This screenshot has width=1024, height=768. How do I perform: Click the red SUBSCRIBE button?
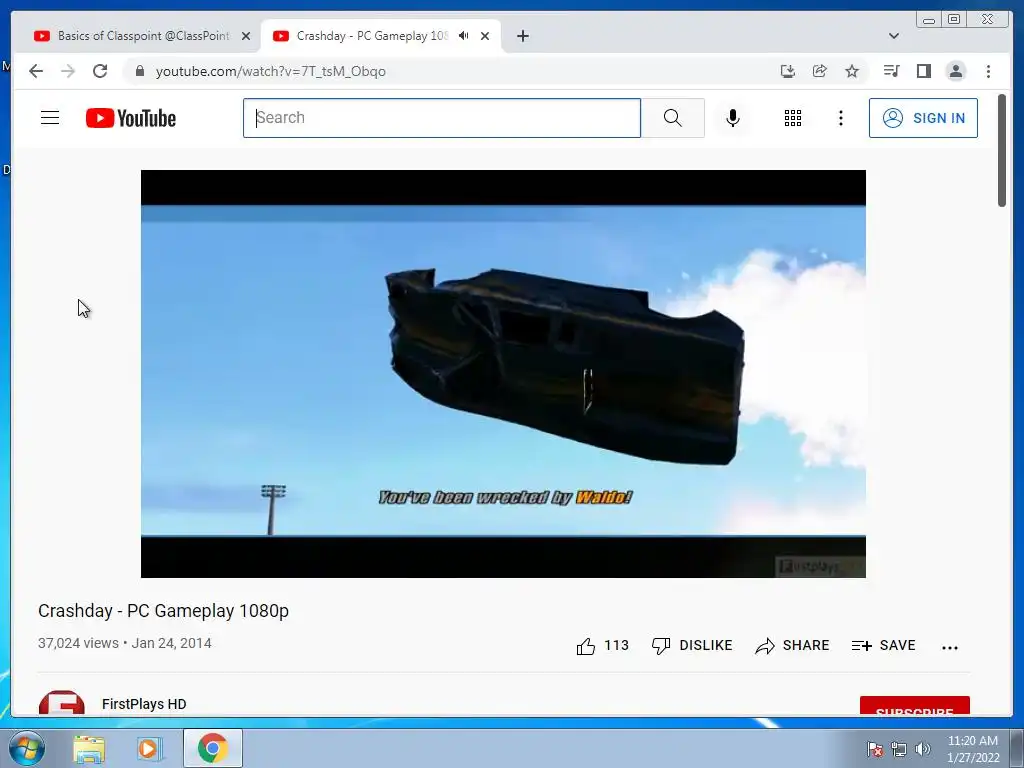pos(914,706)
